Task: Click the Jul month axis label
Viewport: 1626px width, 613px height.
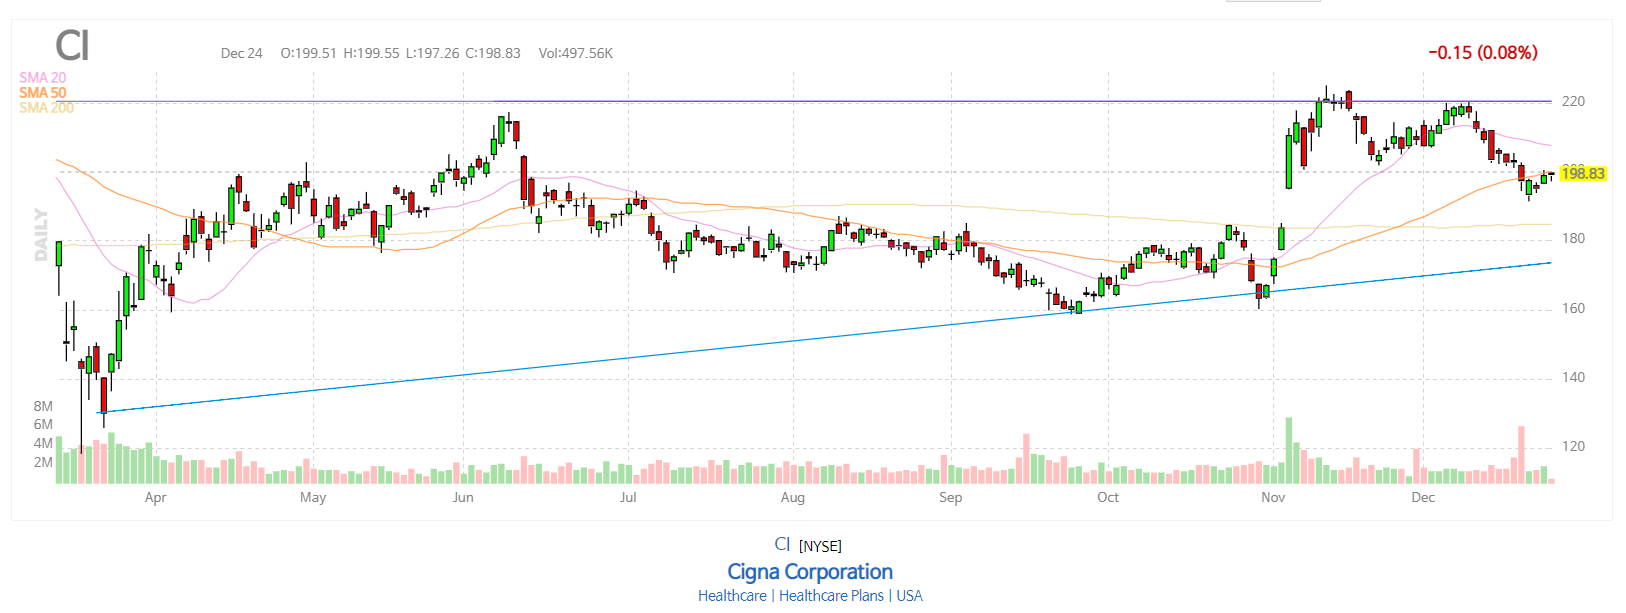Action: (628, 497)
